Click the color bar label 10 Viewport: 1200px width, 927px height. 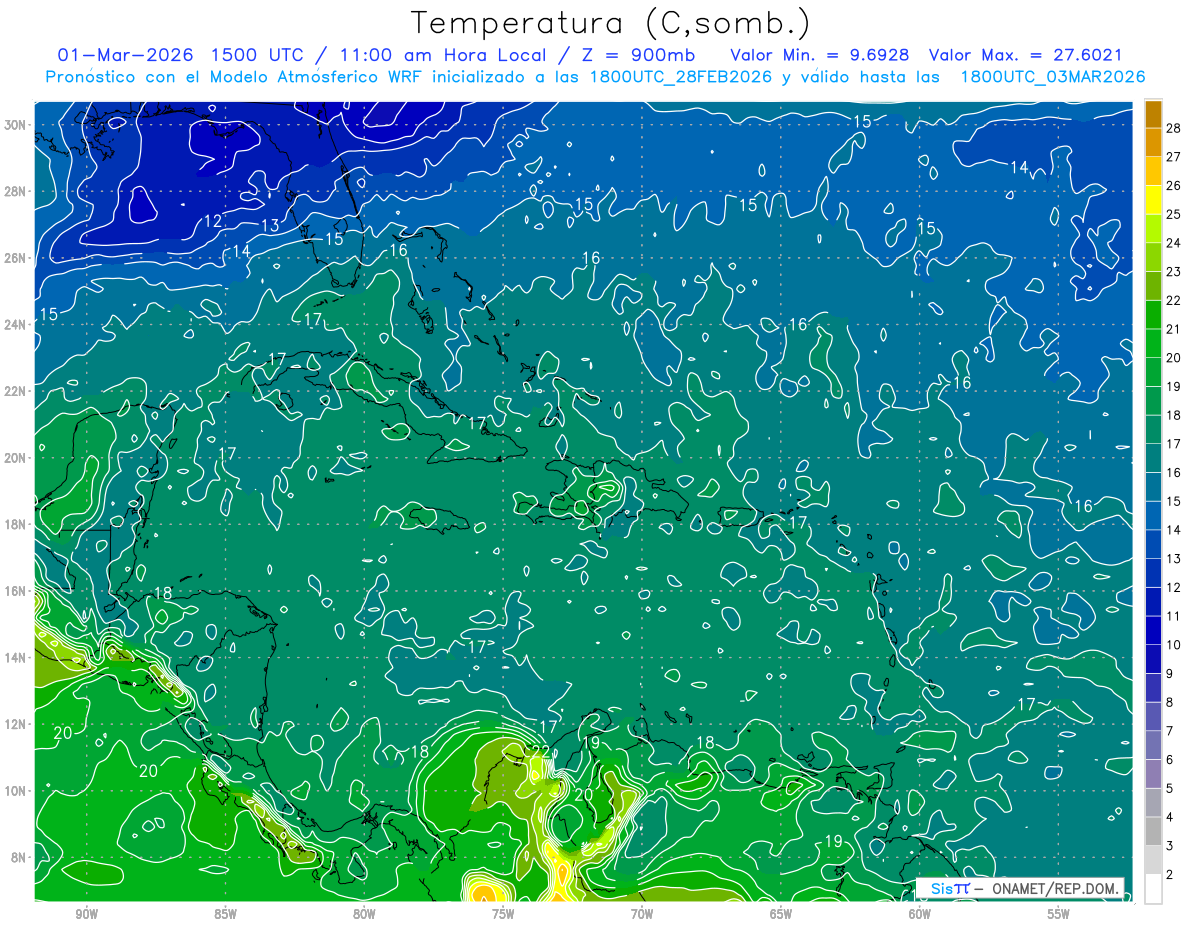point(1174,645)
